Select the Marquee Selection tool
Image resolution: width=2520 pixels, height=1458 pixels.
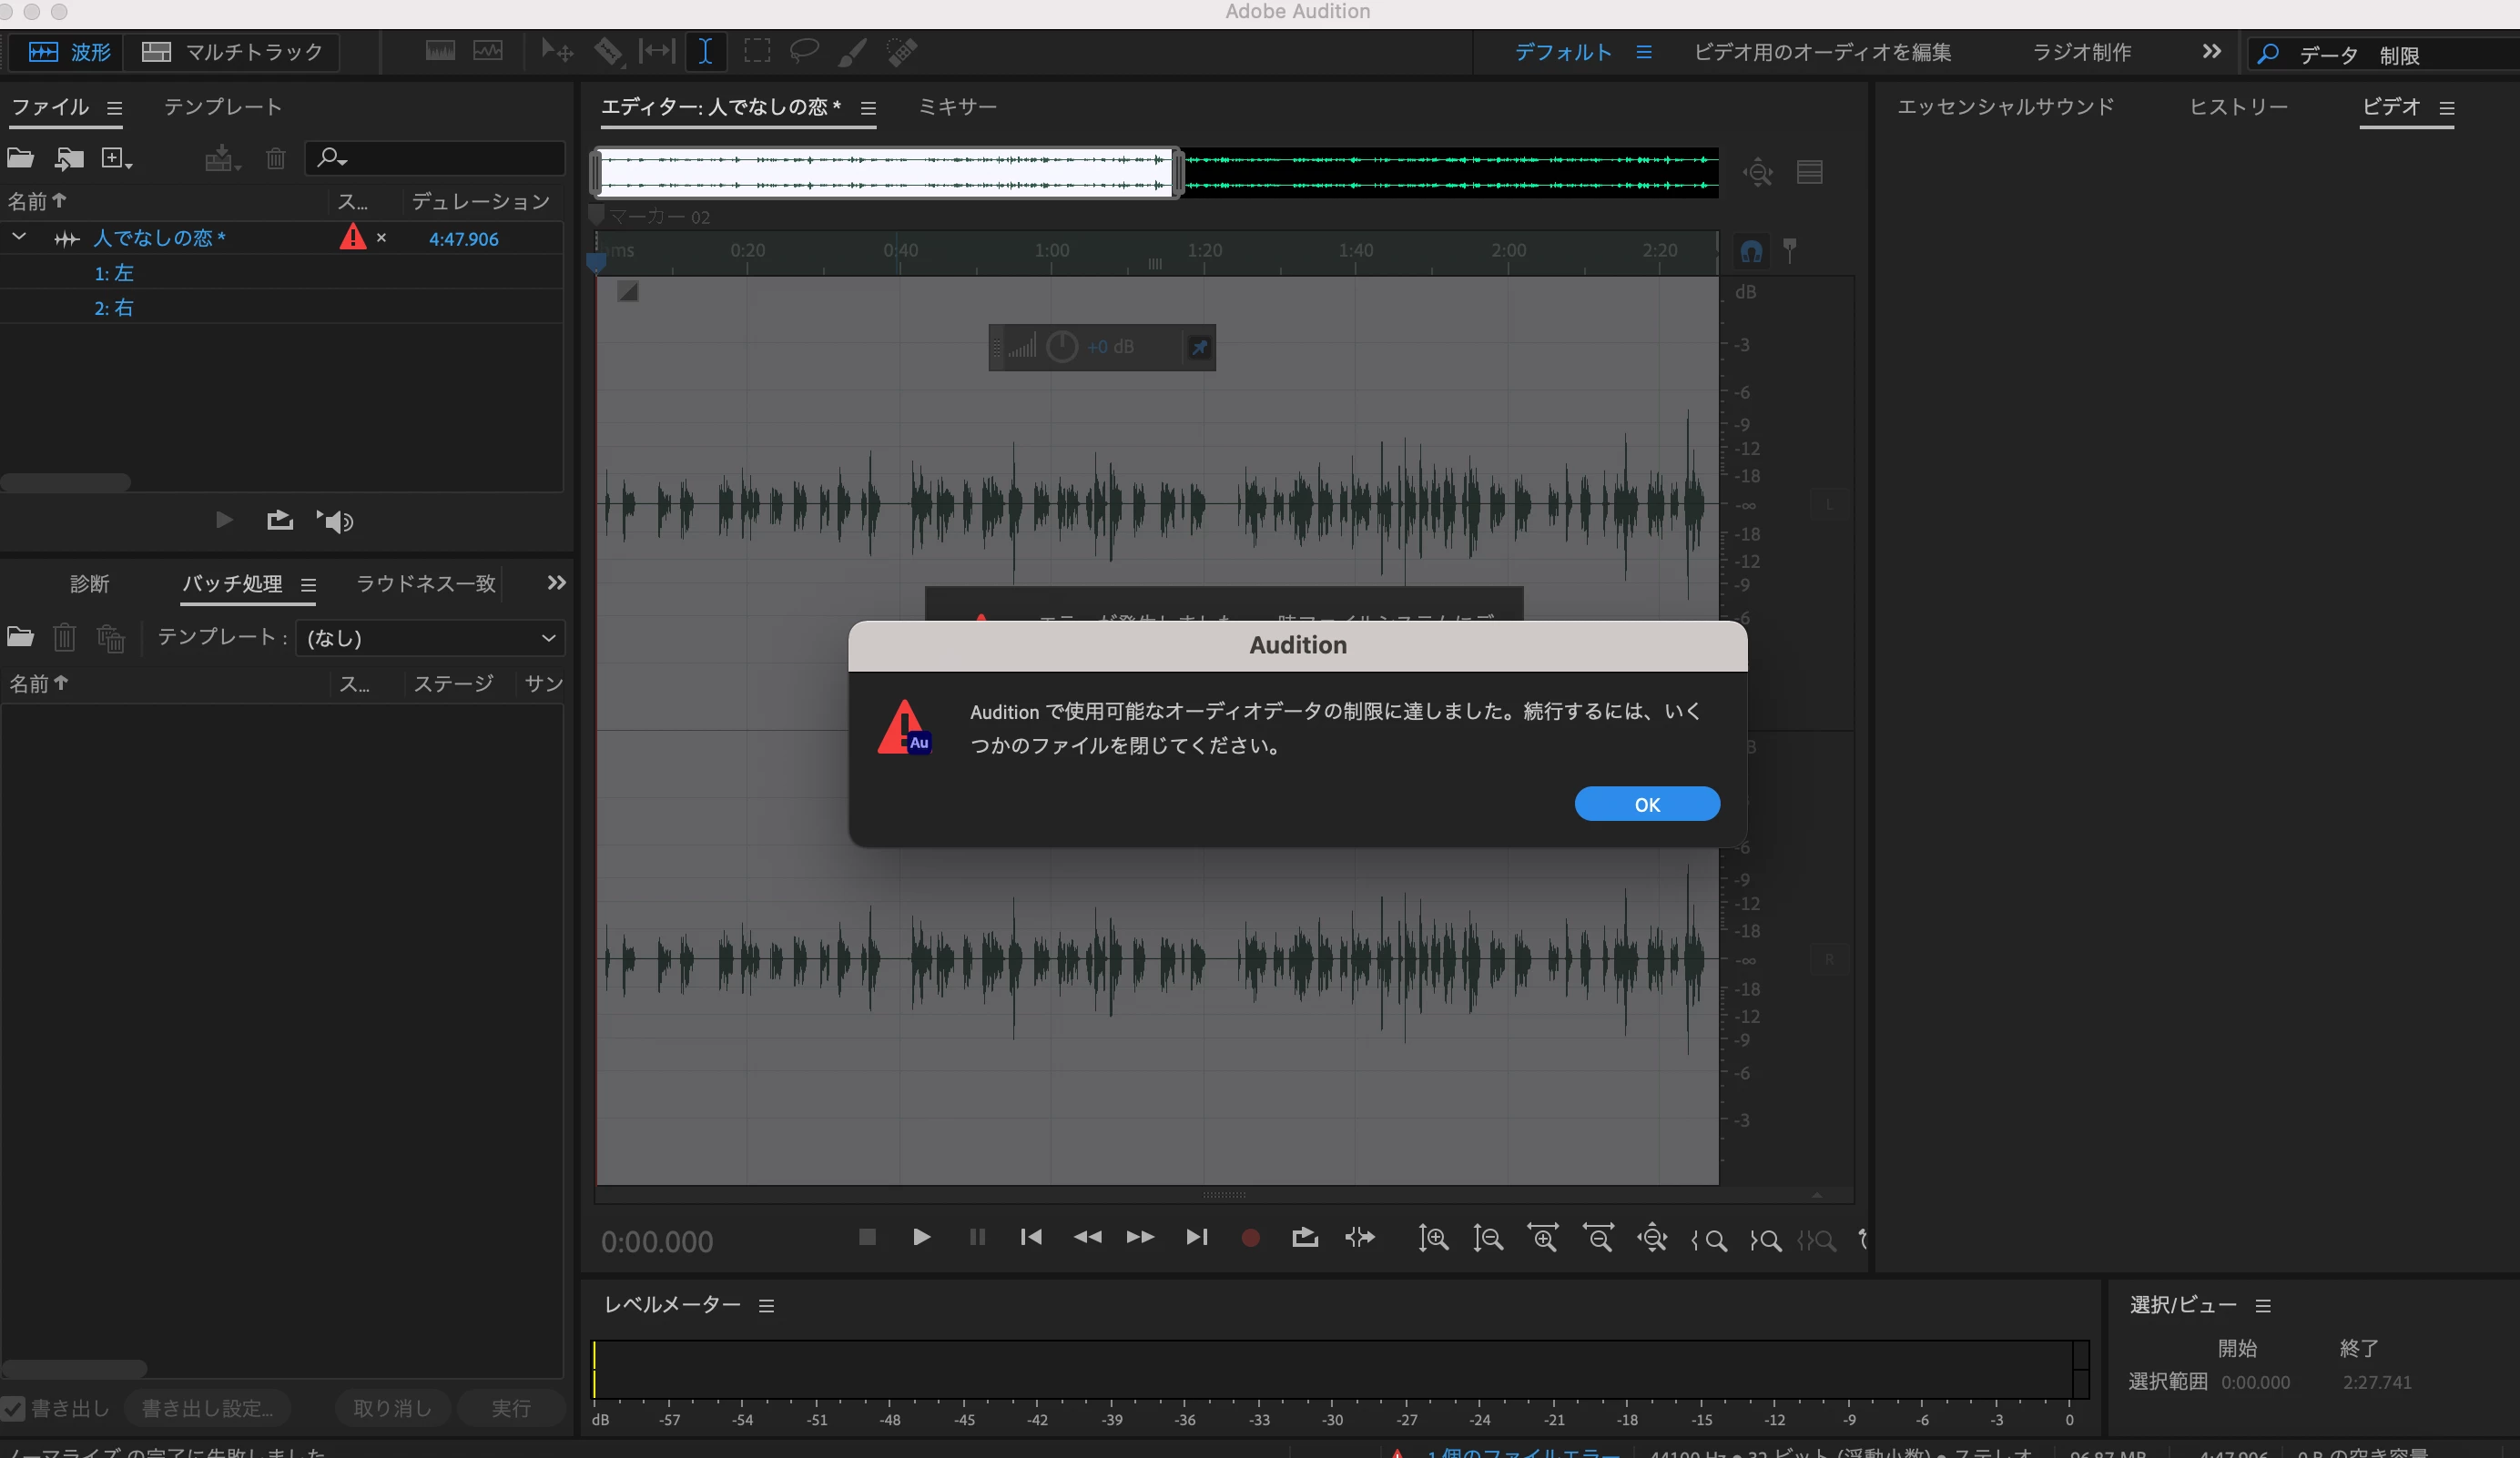pyautogui.click(x=757, y=52)
